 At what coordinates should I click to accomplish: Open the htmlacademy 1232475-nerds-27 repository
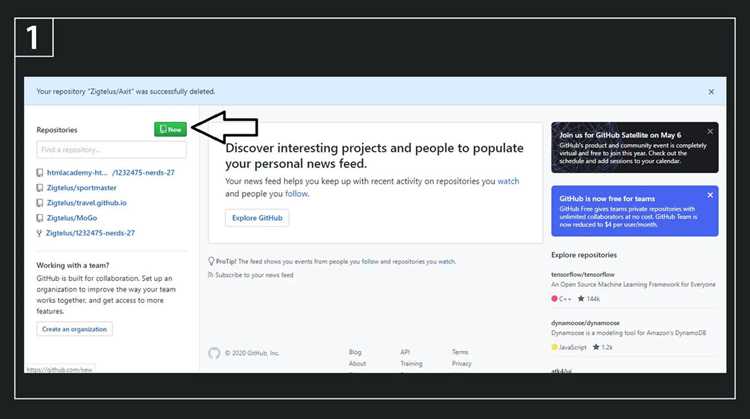point(110,173)
